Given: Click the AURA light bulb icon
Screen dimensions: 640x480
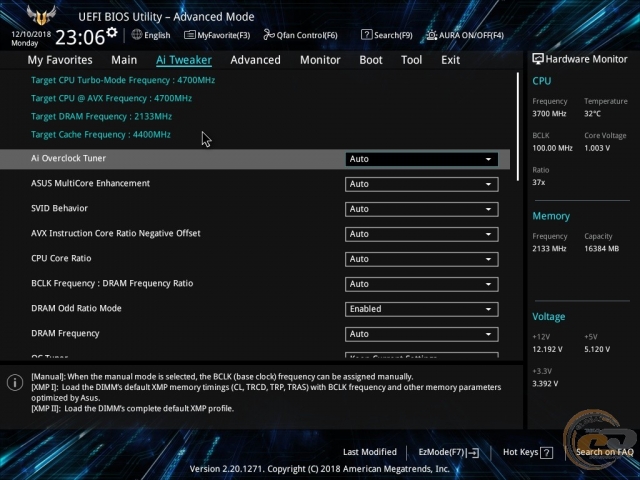Looking at the screenshot, I should tap(431, 35).
